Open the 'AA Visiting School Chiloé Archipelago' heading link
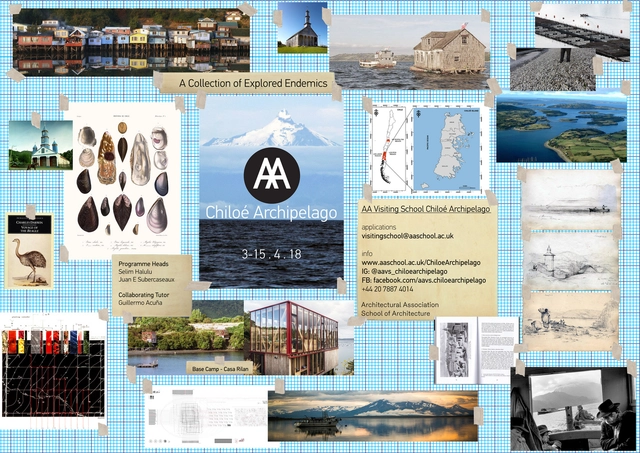The height and width of the screenshot is (453, 640). click(426, 209)
